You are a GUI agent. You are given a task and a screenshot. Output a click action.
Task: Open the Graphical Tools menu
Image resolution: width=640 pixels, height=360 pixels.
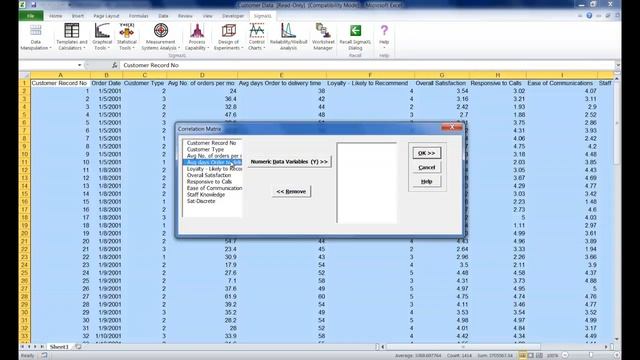pos(102,38)
